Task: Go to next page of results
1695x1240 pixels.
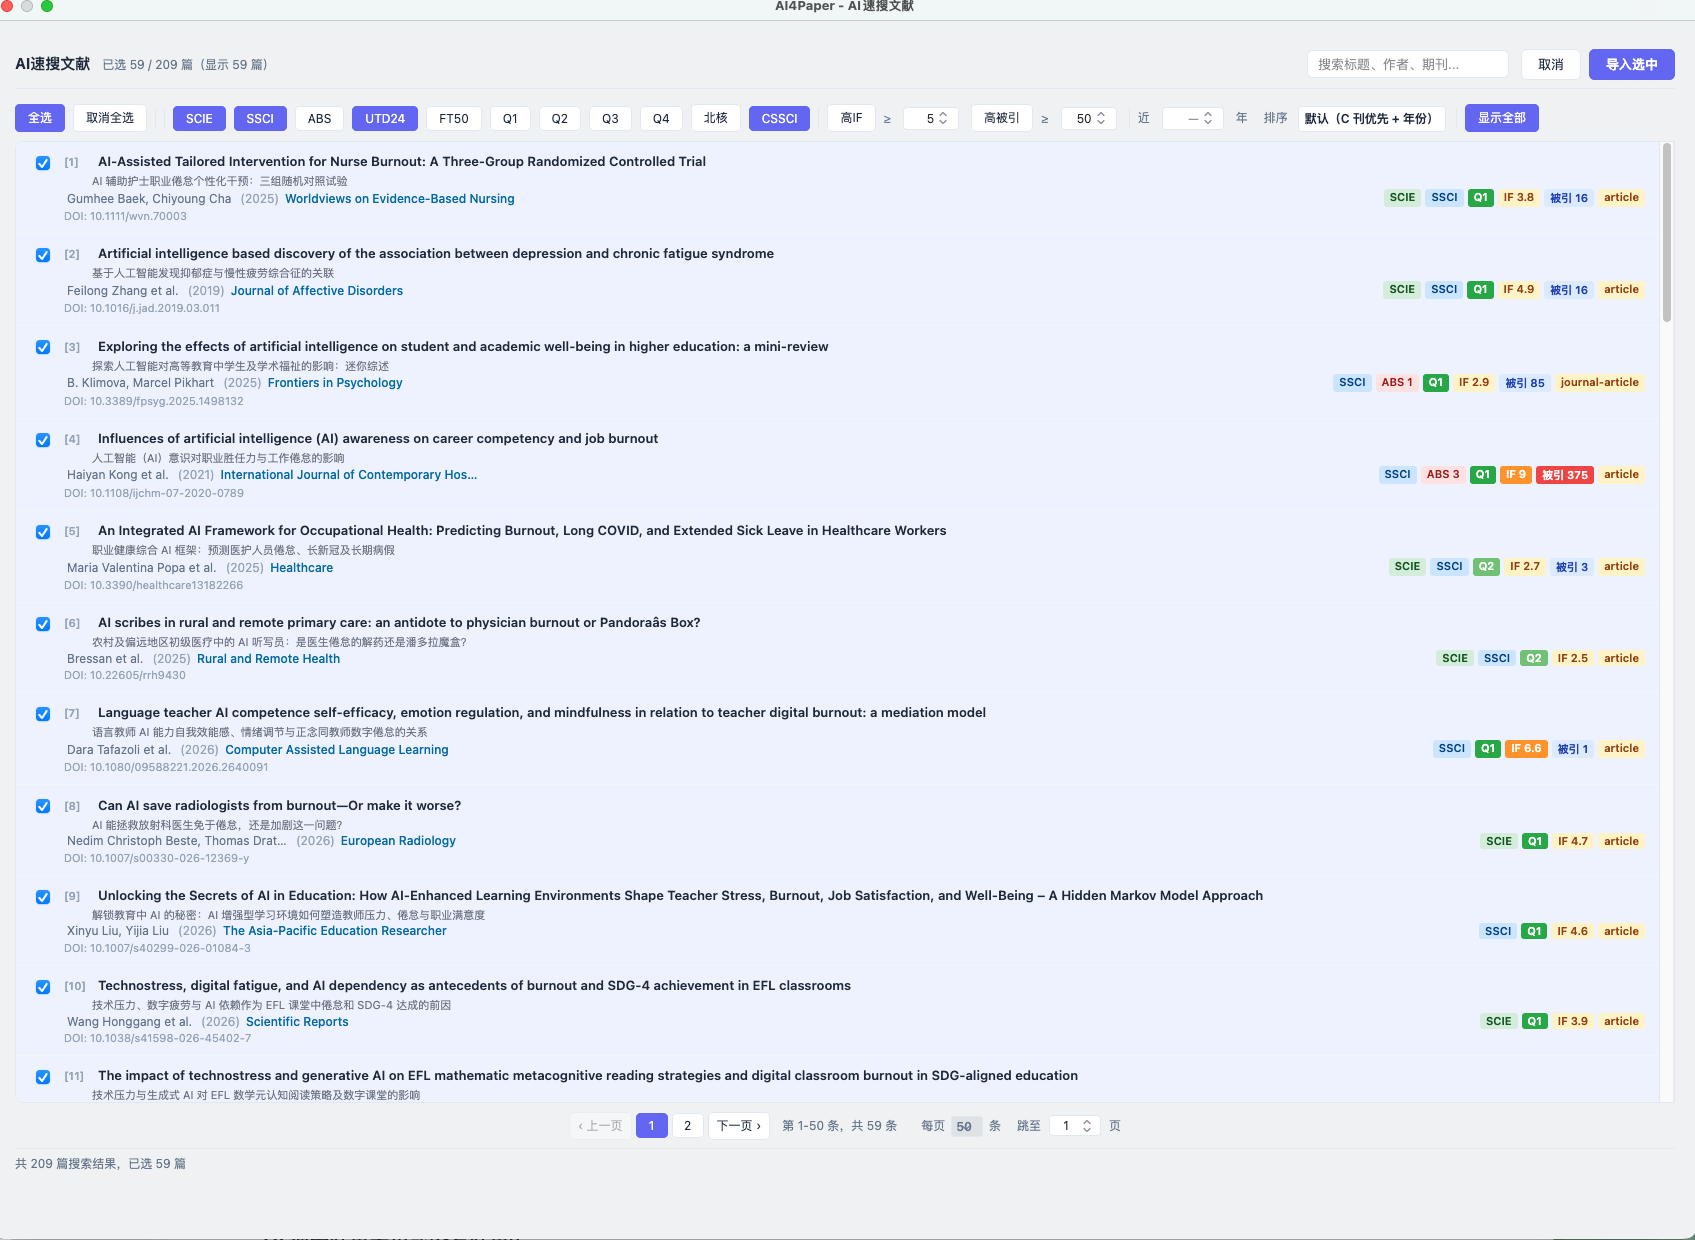Action: (739, 1126)
